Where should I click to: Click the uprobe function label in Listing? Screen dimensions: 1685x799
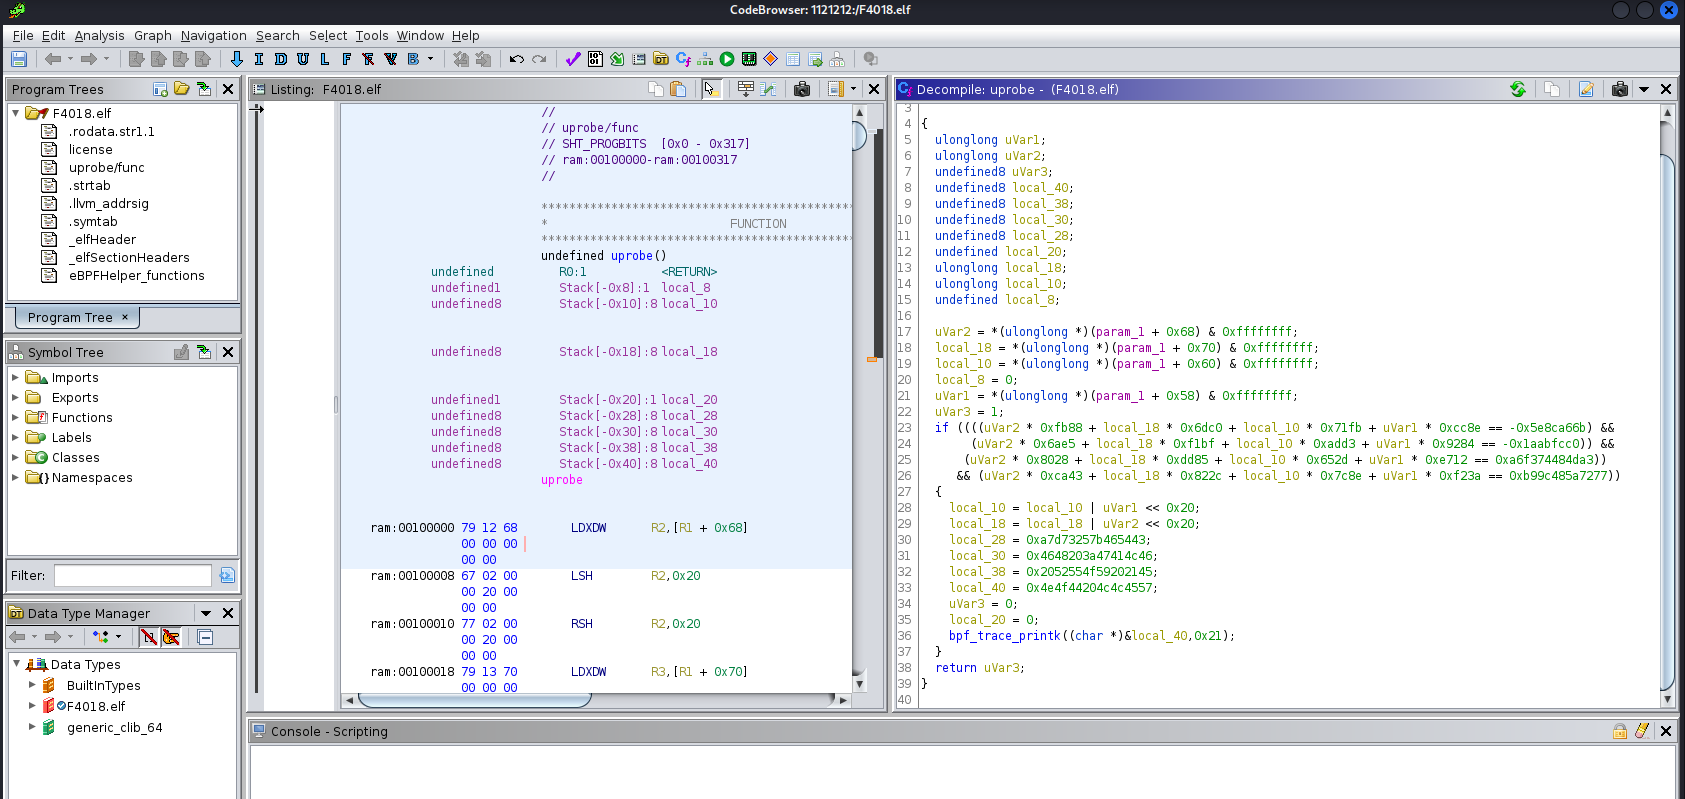561,479
